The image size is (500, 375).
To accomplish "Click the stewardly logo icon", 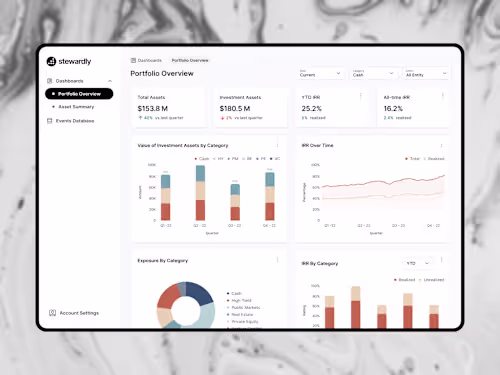I will [x=51, y=61].
